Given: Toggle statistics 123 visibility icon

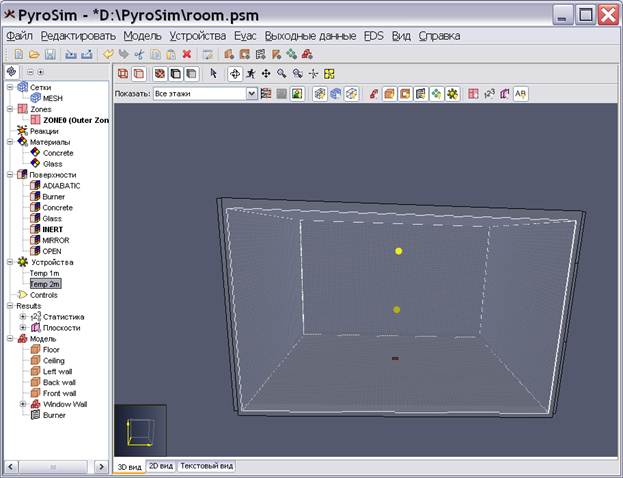Looking at the screenshot, I should click(x=489, y=94).
